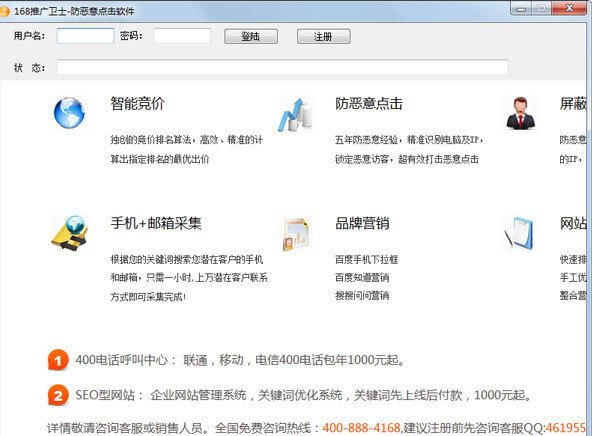The image size is (592, 436).
Task: Click the chart arrow icon for 防恶意点击
Action: pyautogui.click(x=296, y=115)
